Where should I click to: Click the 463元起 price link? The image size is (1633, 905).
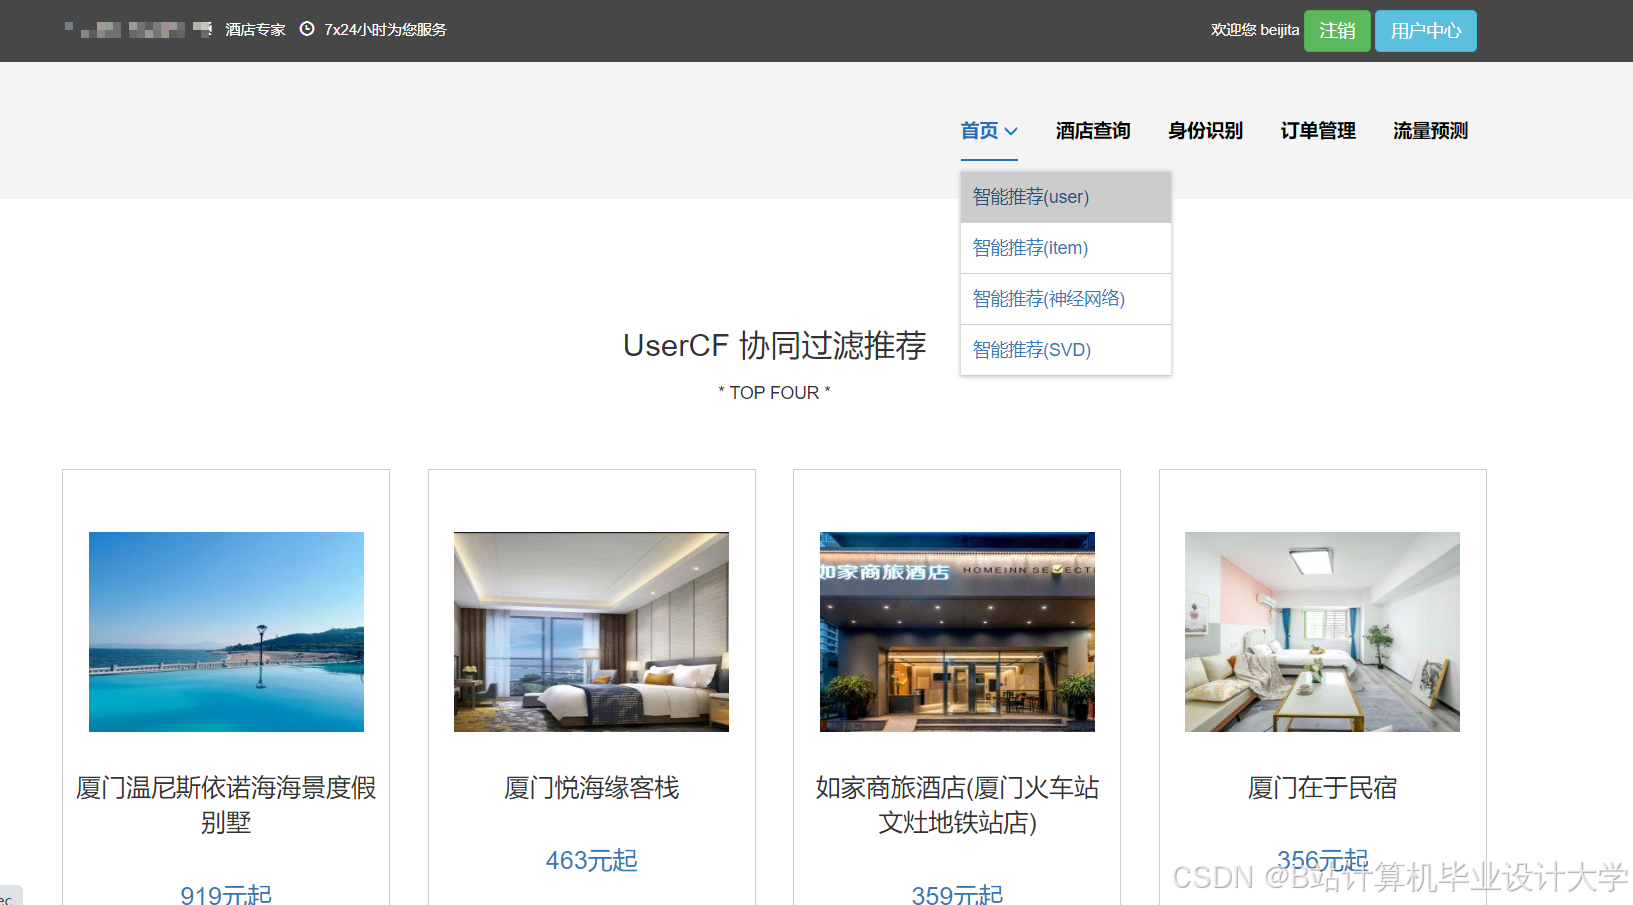(591, 860)
